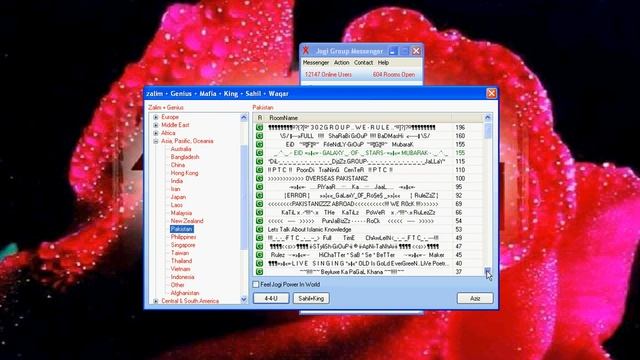Click the 4-4-U button
Viewport: 640px width, 360px height.
[x=271, y=298]
